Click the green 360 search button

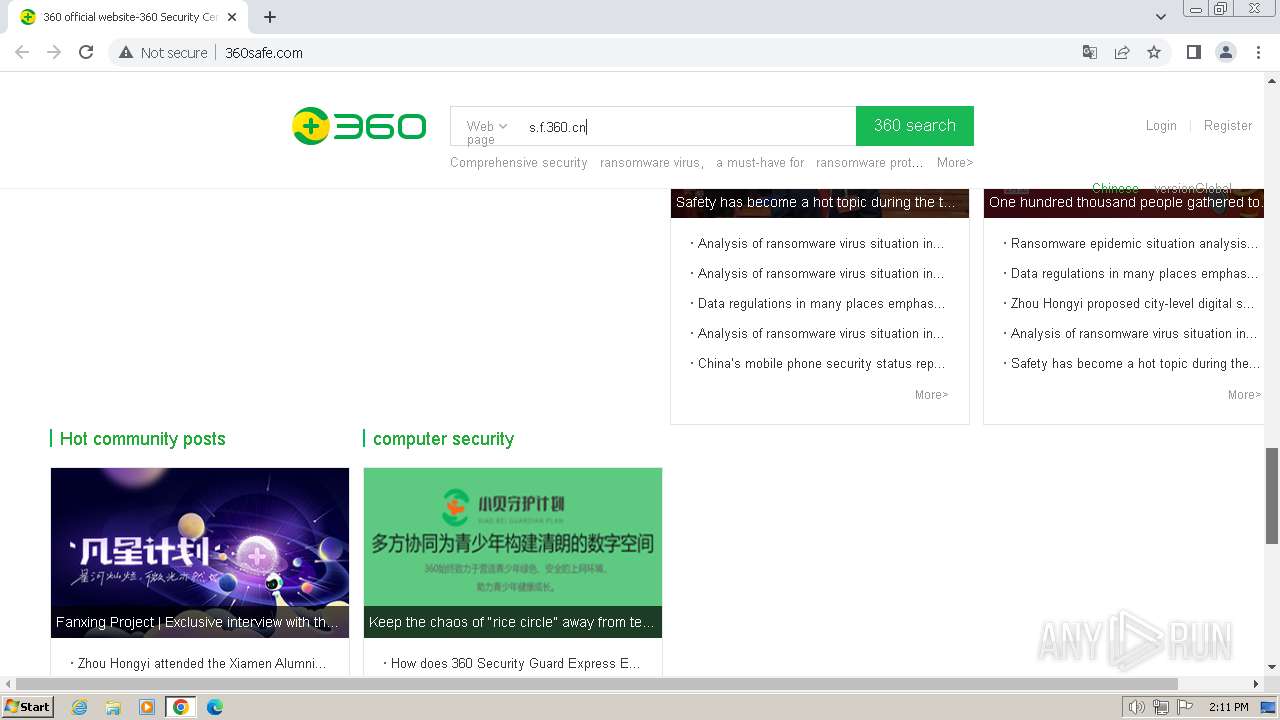(915, 126)
